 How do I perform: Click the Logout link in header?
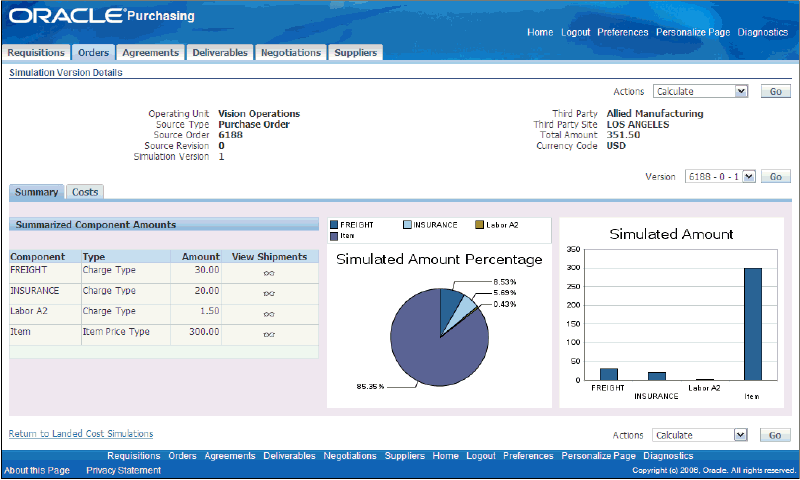(576, 32)
